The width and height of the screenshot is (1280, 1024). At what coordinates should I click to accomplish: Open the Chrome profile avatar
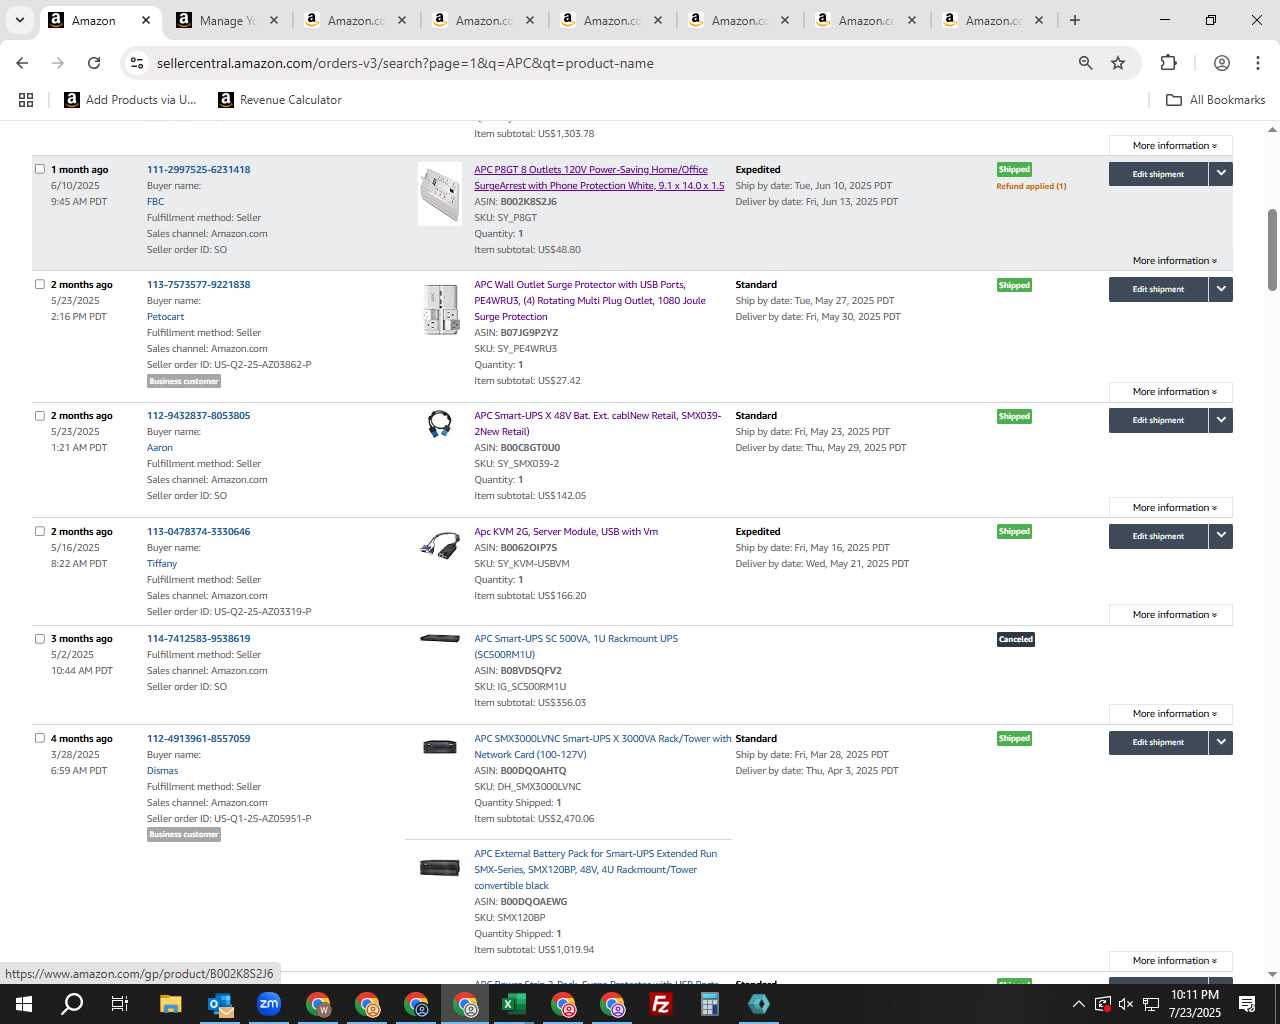point(1221,63)
